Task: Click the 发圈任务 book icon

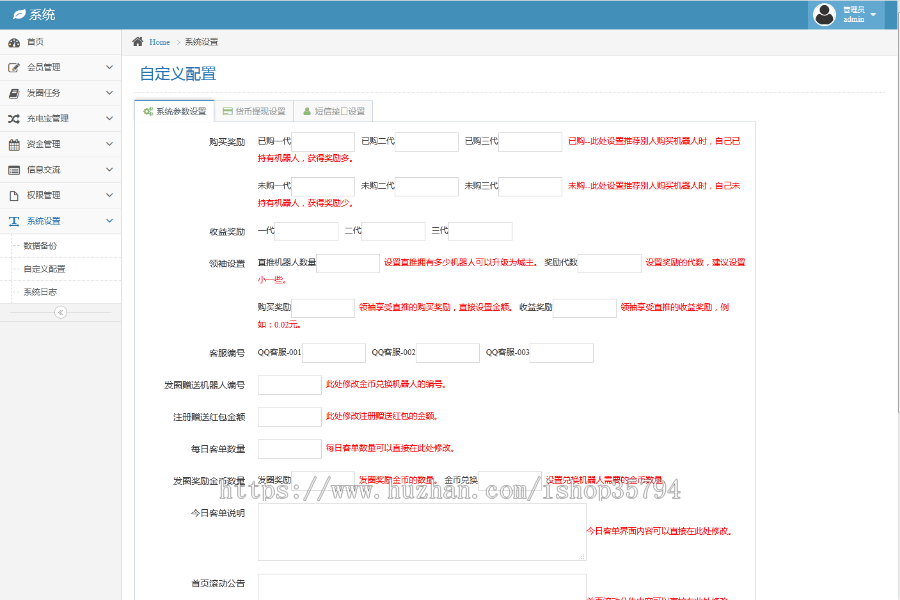Action: (14, 93)
